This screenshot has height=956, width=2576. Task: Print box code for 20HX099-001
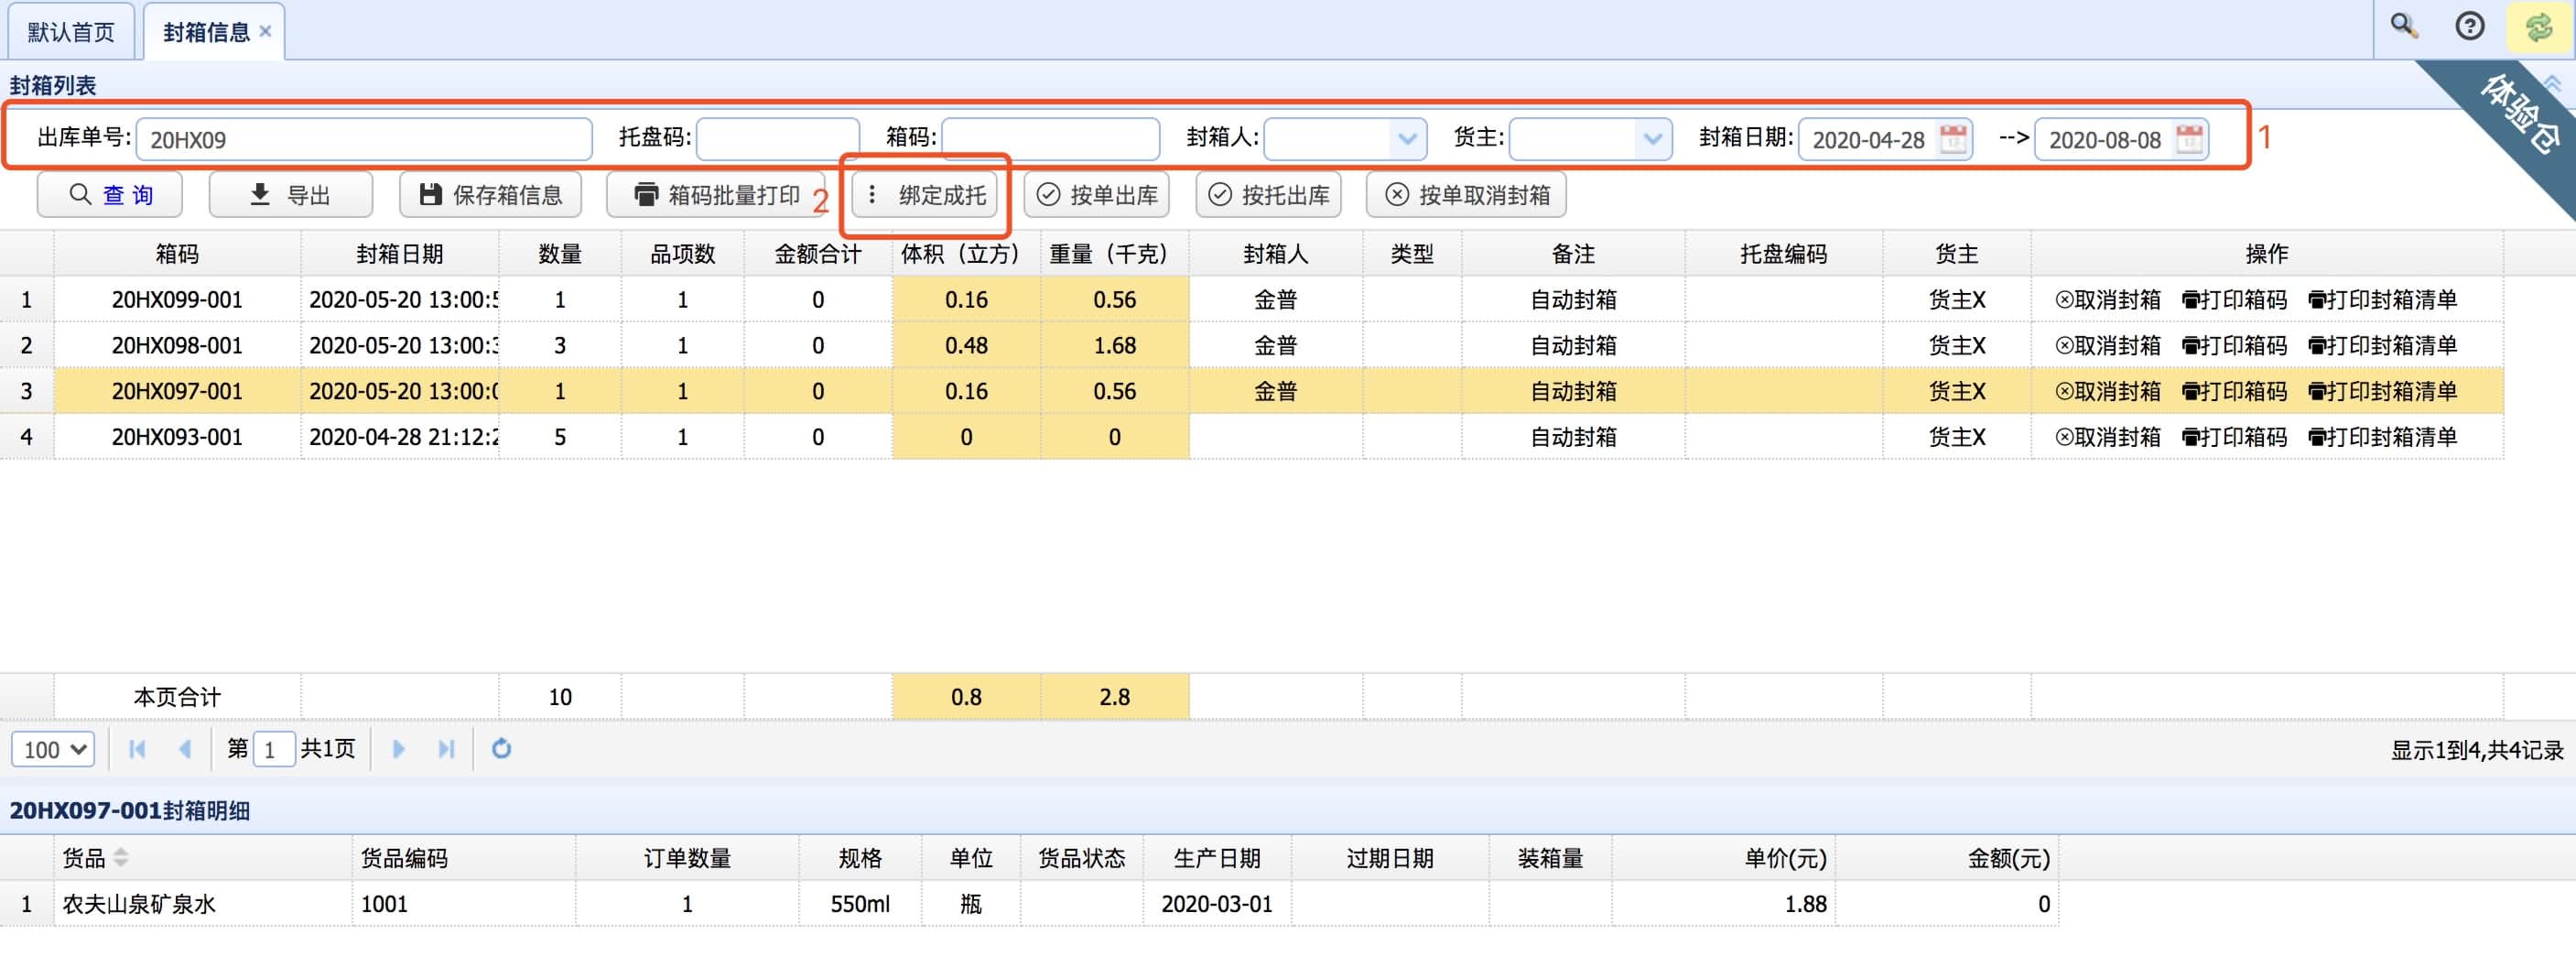(x=2234, y=299)
